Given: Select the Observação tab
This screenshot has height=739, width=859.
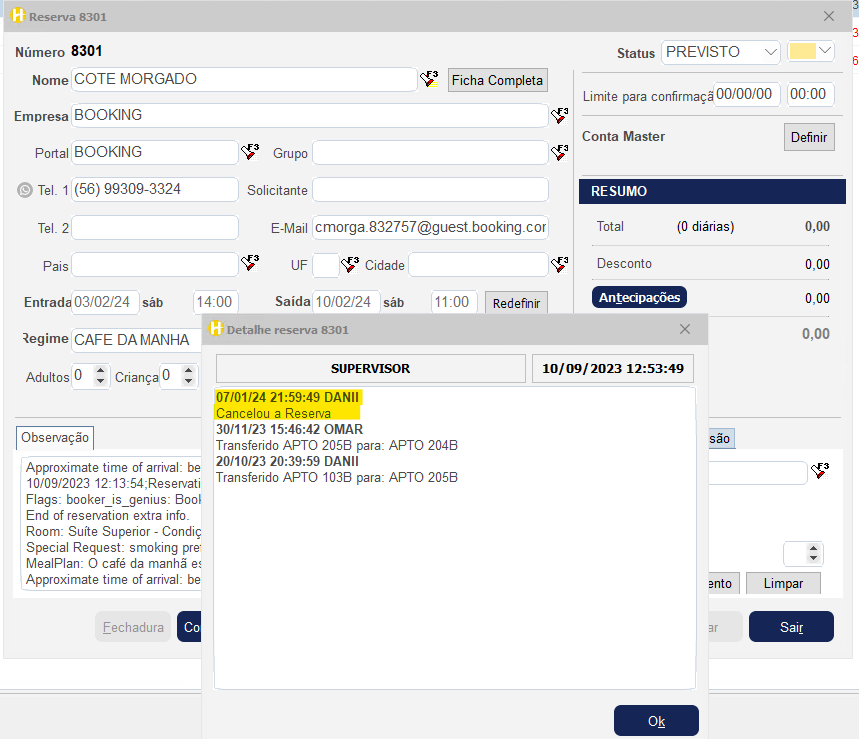Looking at the screenshot, I should (56, 438).
